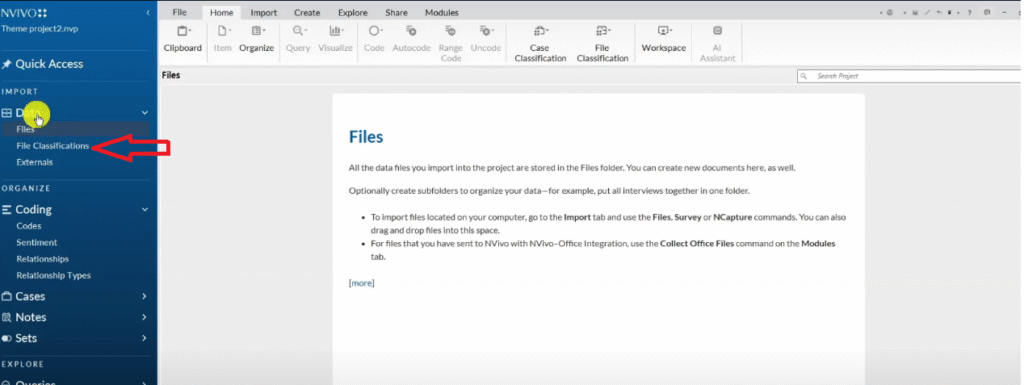Screen dimensions: 1024x385
Task: Switch to the Import ribbon tab
Action: pos(264,12)
